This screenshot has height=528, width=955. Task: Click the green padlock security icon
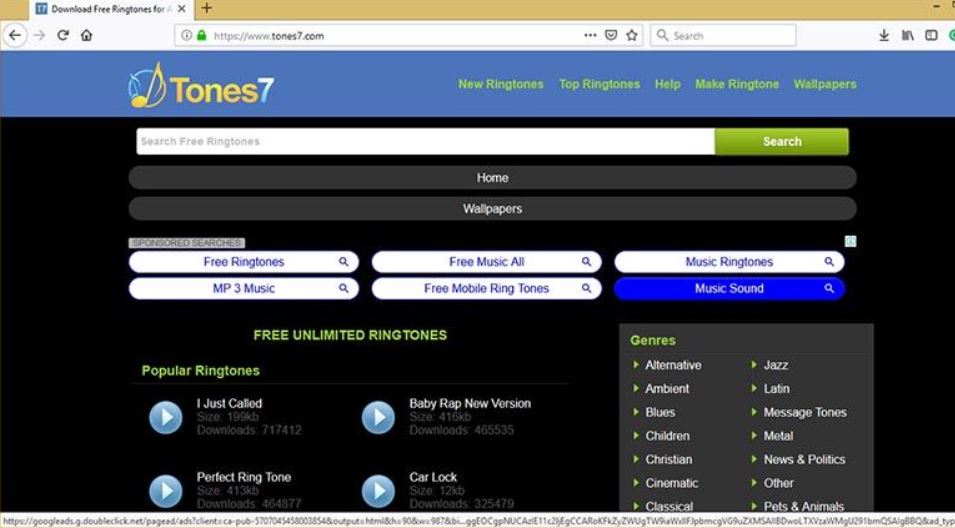202,35
